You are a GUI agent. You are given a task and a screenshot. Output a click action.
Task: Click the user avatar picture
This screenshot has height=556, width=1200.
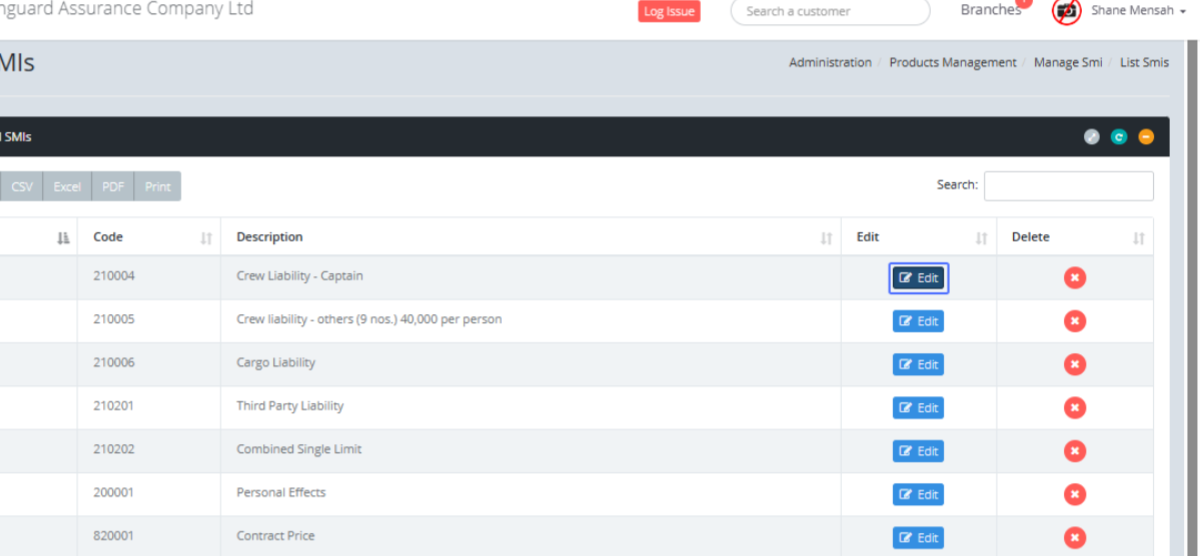click(1067, 11)
